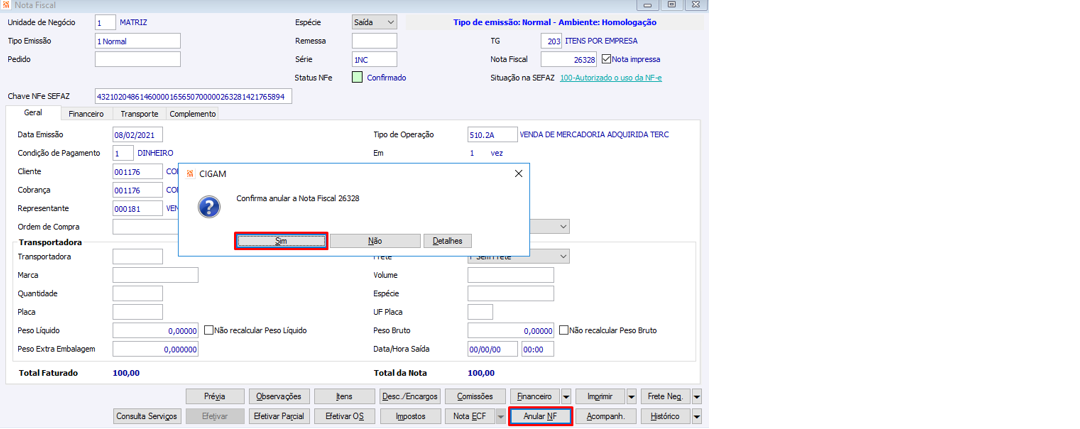Click the Imprimir button
This screenshot has width=1080, height=429.
tap(600, 397)
